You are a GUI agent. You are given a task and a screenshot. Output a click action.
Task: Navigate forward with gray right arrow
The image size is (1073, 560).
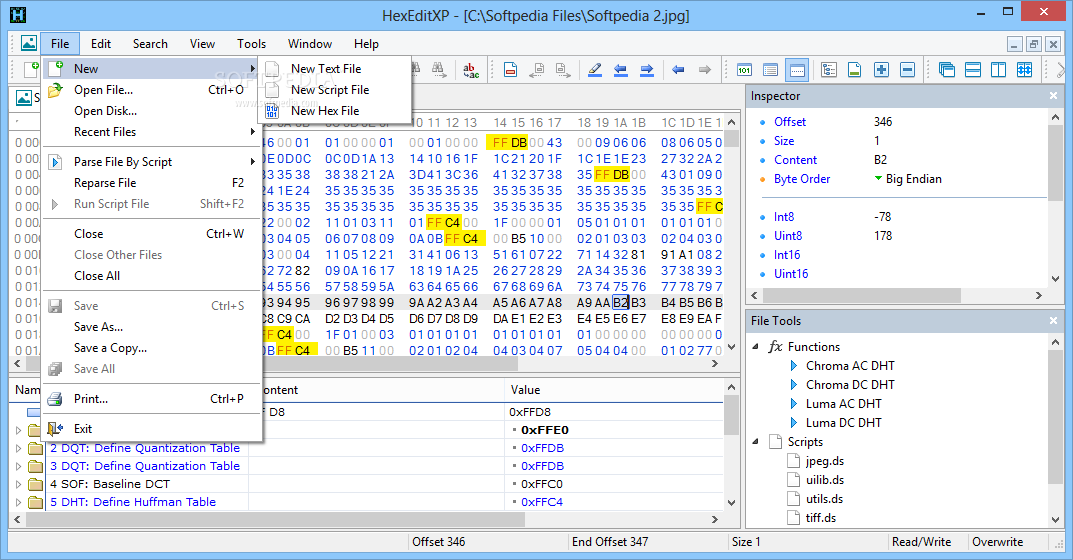click(x=704, y=70)
